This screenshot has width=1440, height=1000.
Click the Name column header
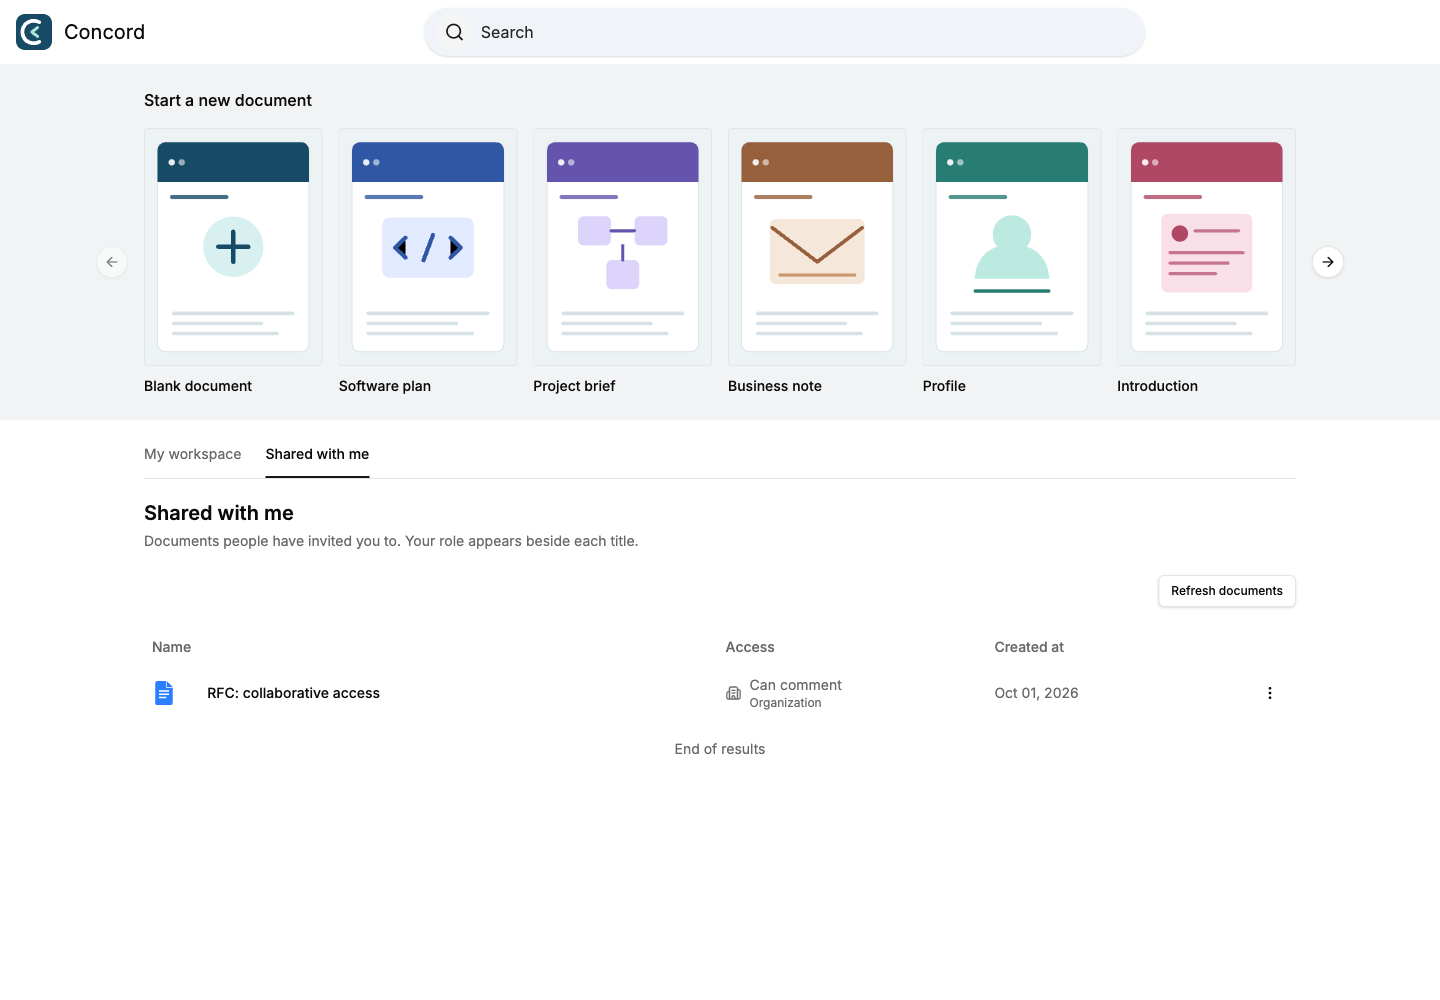(x=171, y=647)
